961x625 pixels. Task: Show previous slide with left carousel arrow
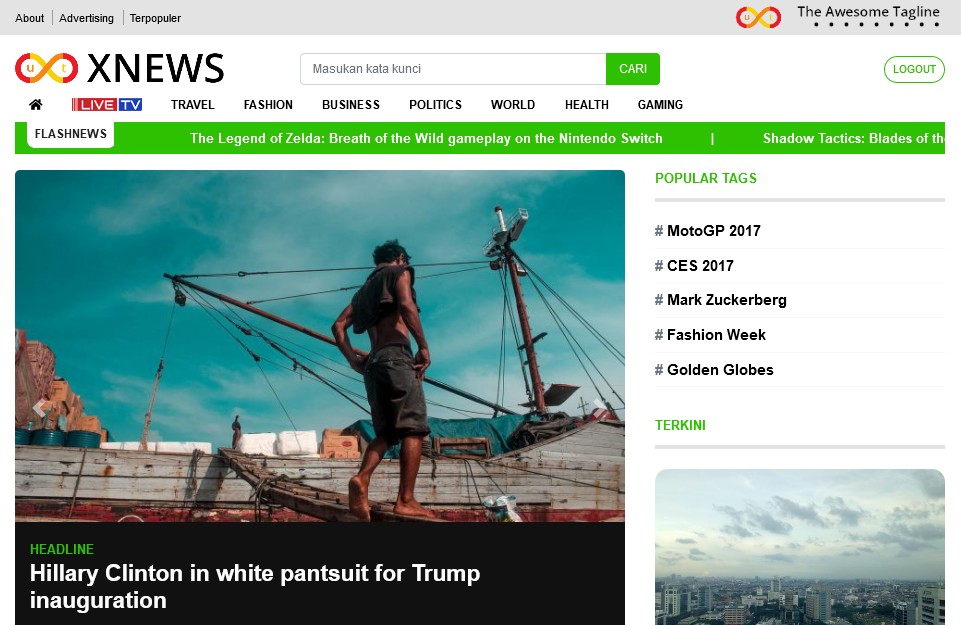[40, 407]
